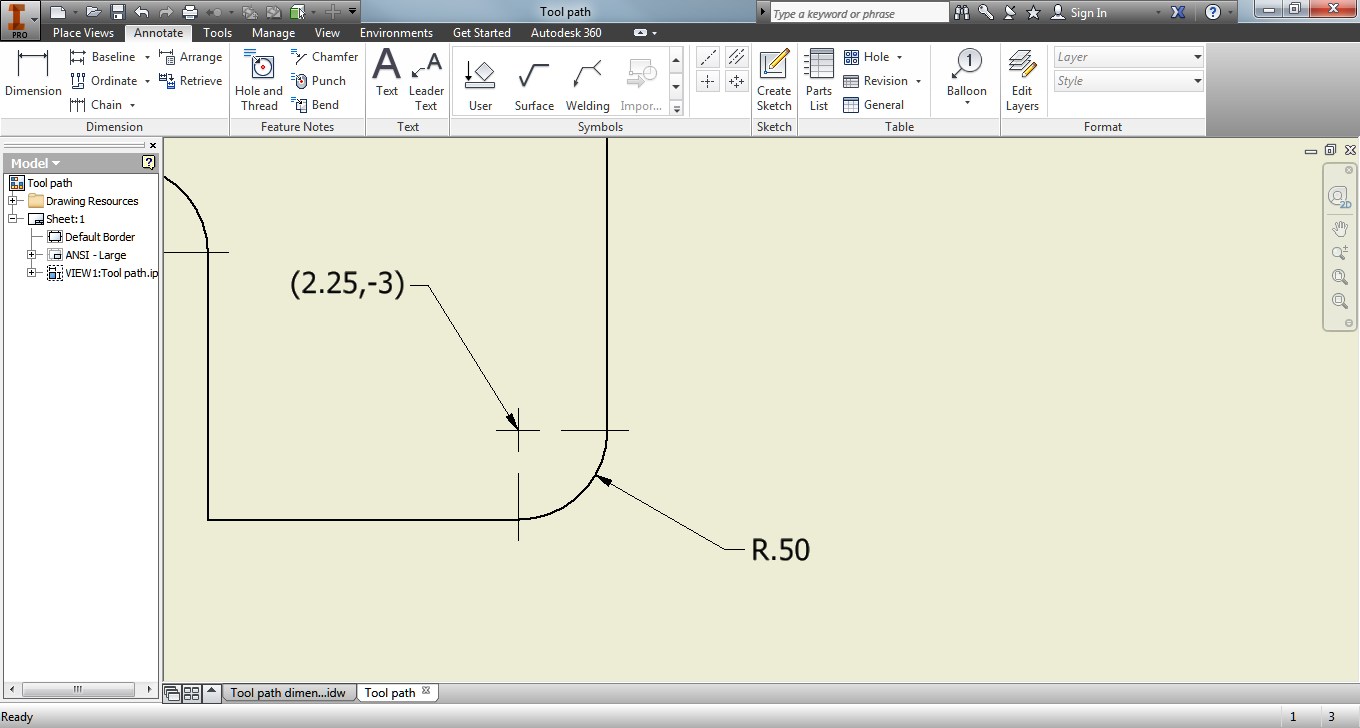Insert a Welding symbol
Viewport: 1360px width, 728px height.
pos(587,80)
